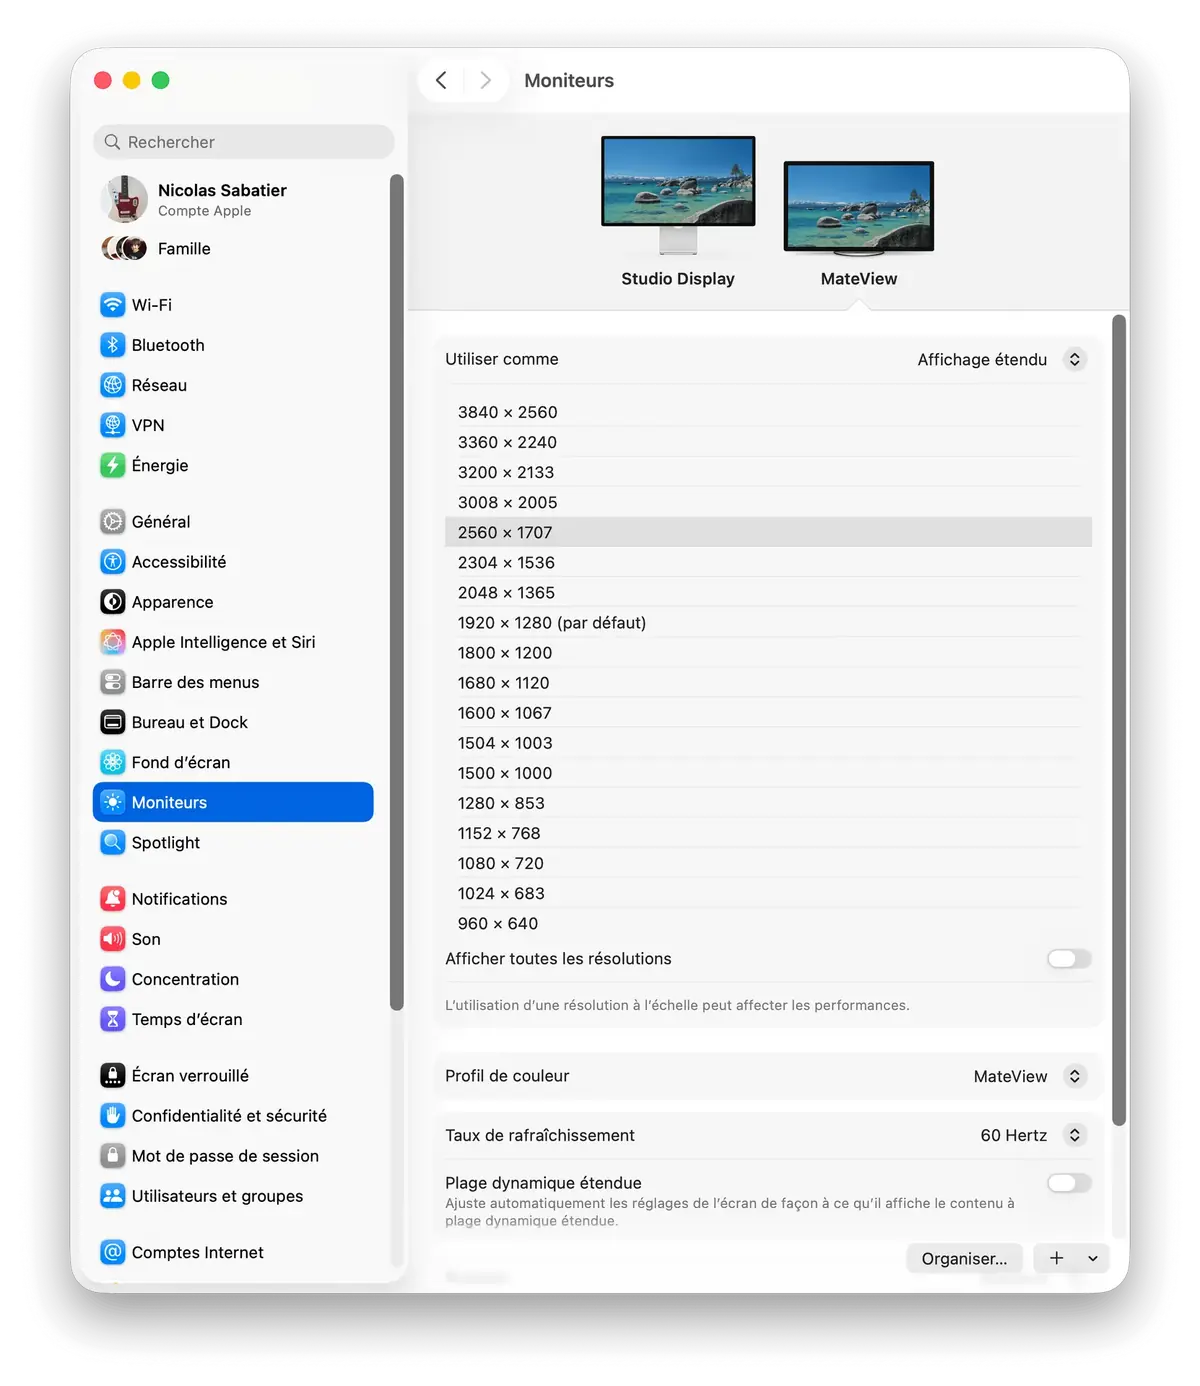Image resolution: width=1200 pixels, height=1386 pixels.
Task: Click the Général gear icon
Action: (113, 522)
